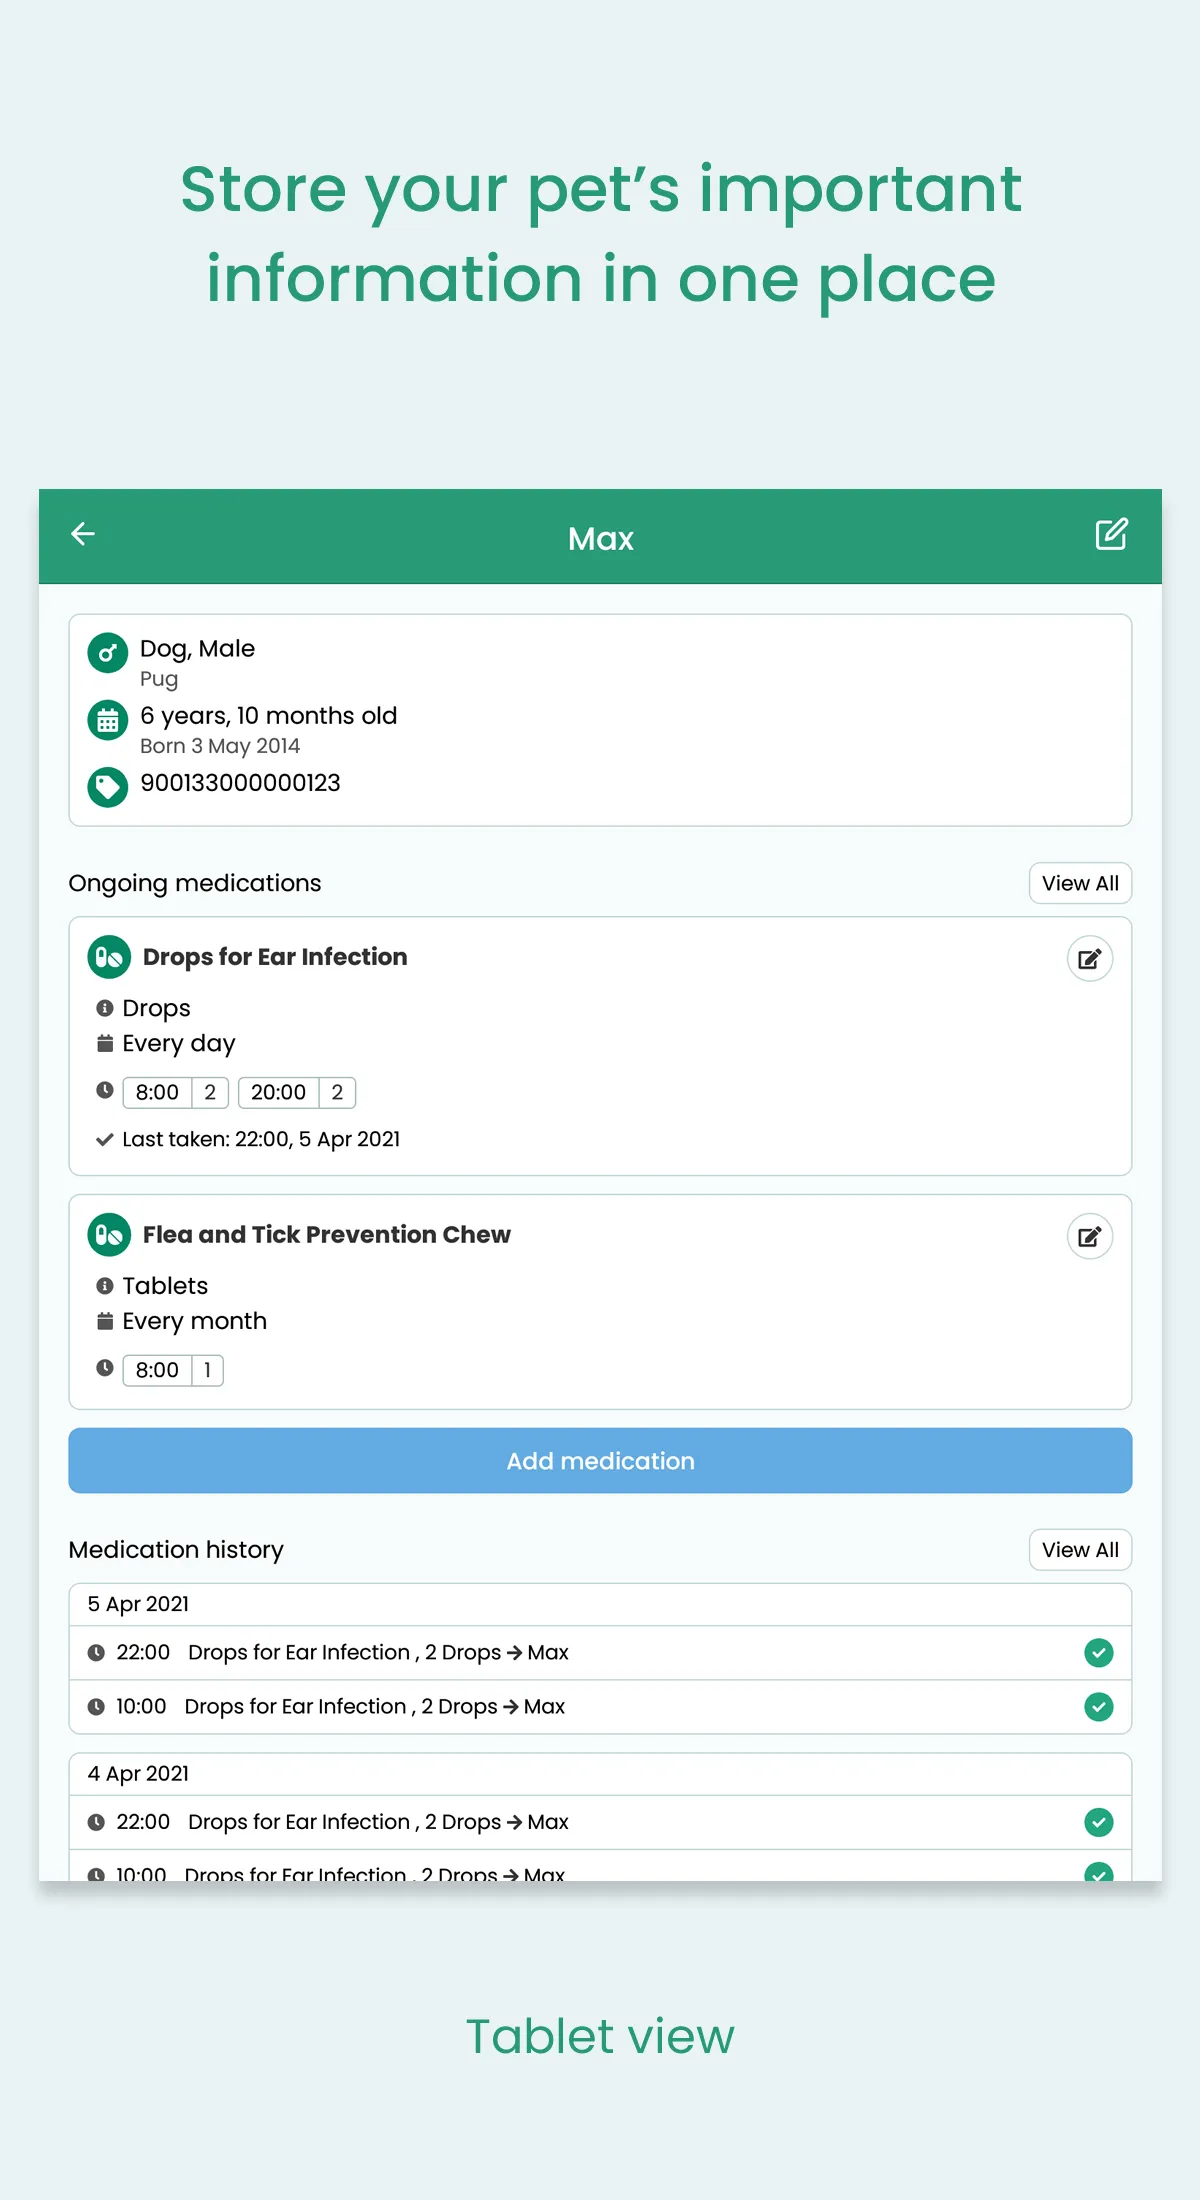
Task: Select the 8:00 dose chip for ear drops
Action: coord(176,1093)
